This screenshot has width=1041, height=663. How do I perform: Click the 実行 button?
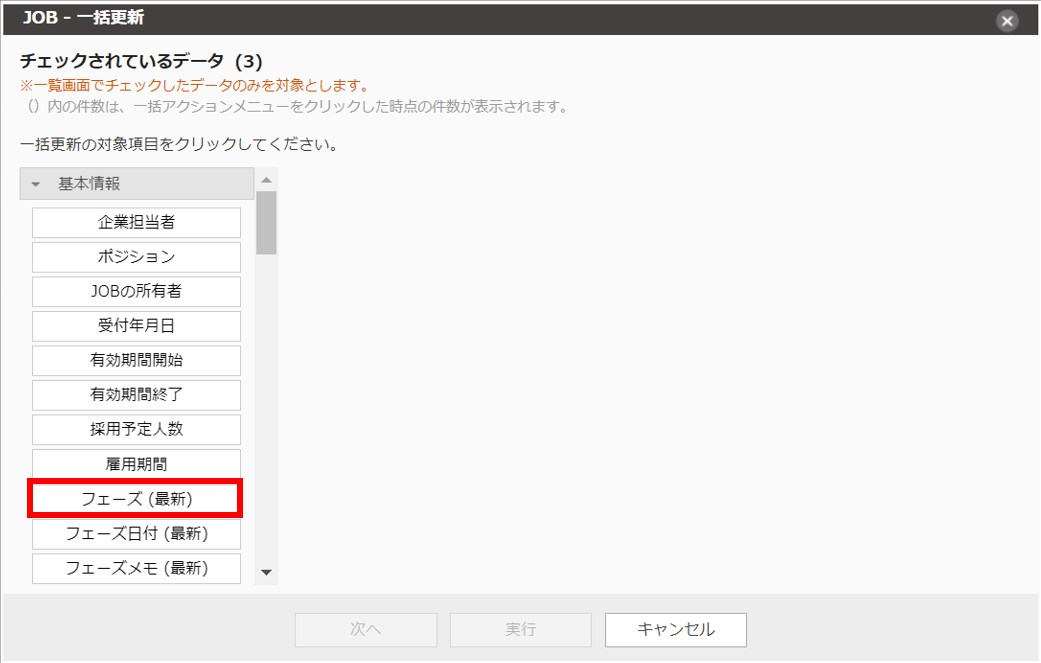pos(520,629)
